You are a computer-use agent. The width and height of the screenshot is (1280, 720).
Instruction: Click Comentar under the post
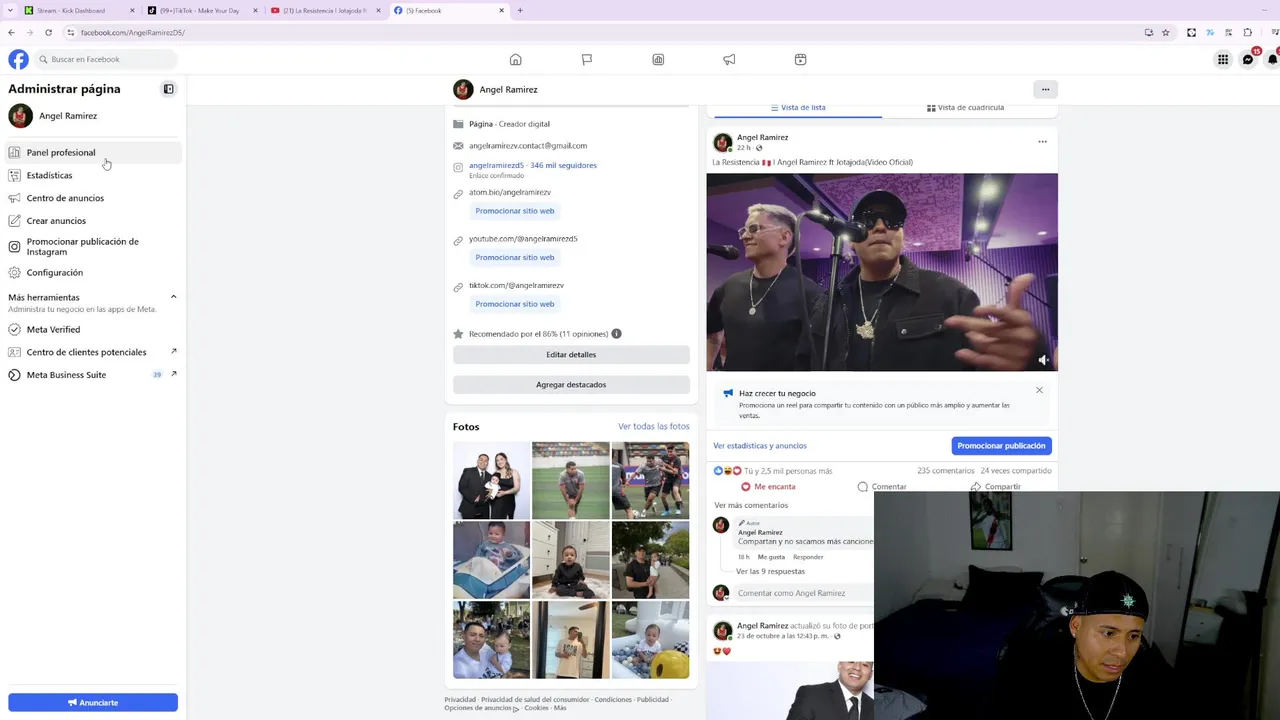882,487
